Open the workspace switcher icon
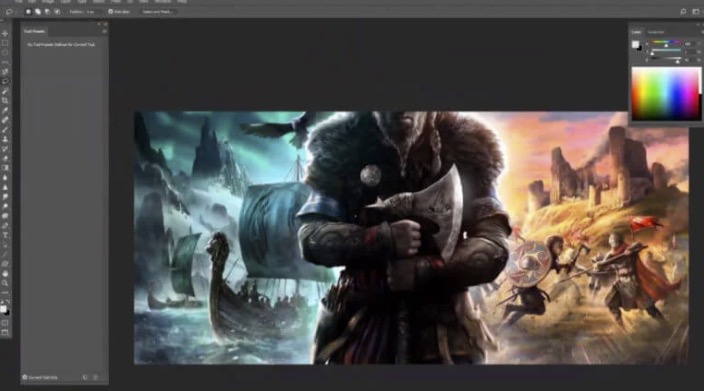The image size is (704, 391). 697,12
